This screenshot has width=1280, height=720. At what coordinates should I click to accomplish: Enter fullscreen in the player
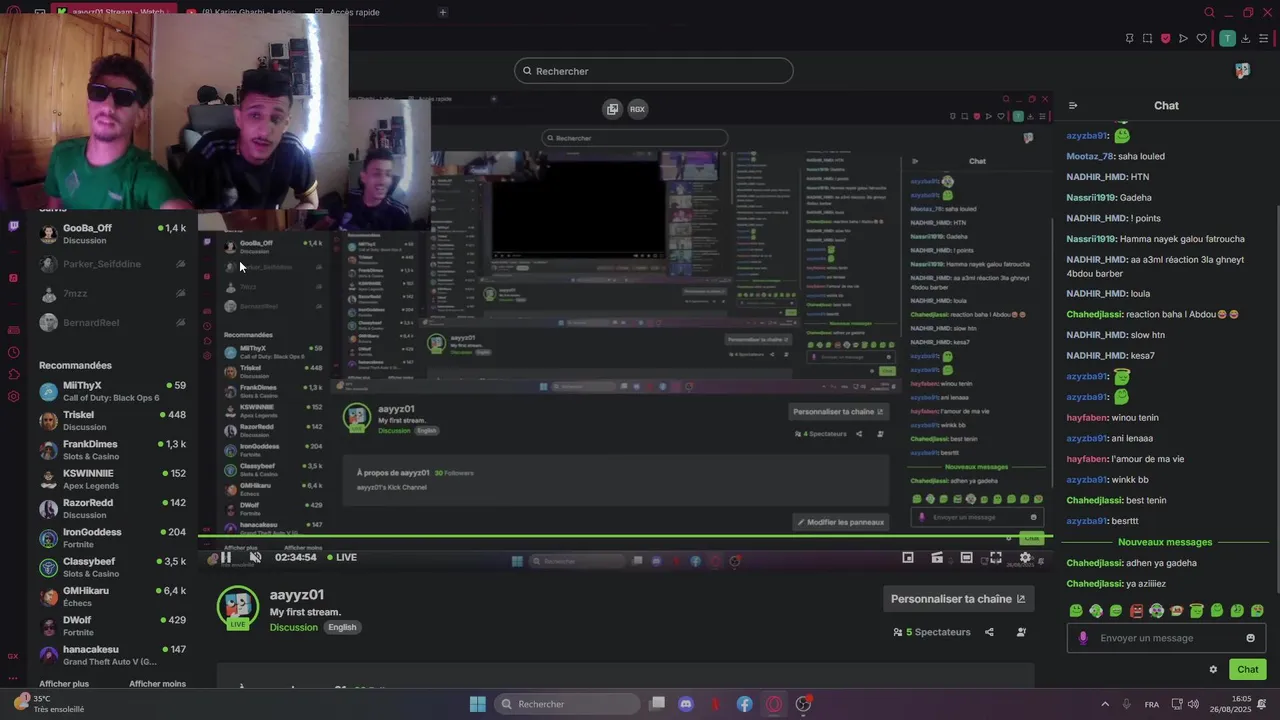[x=996, y=558]
